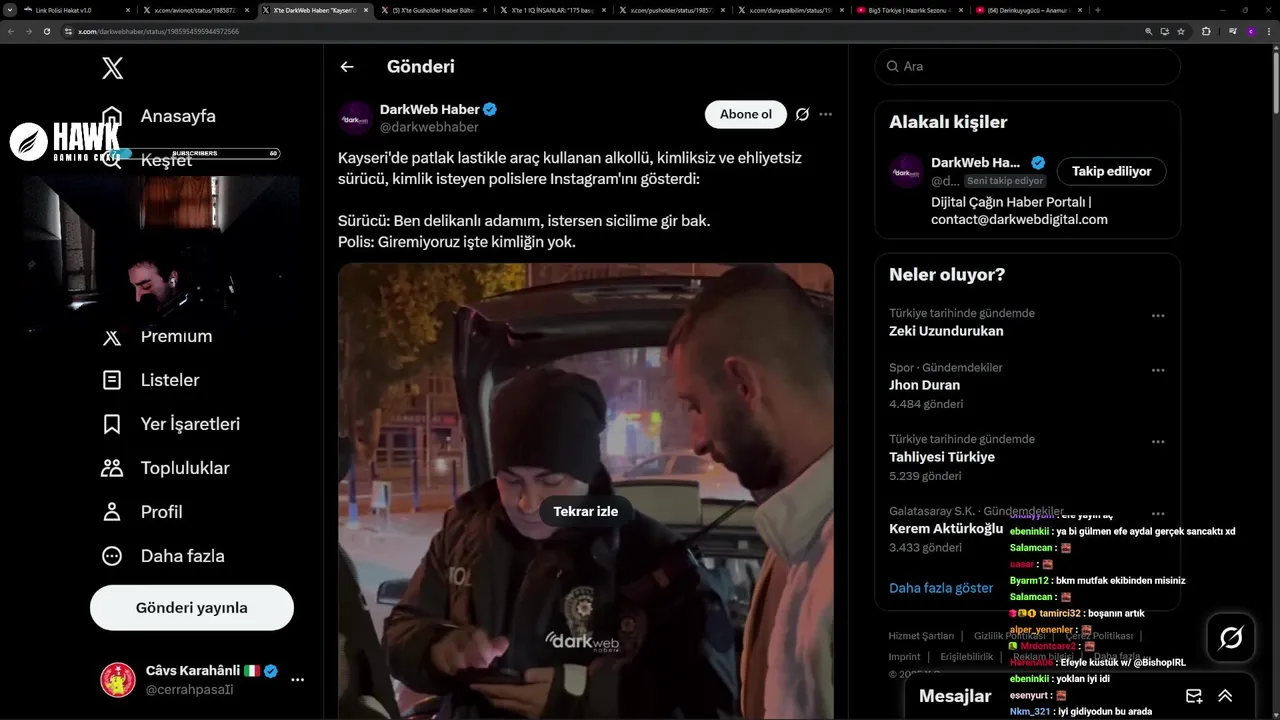Click Gönderi yayınla button
The width and height of the screenshot is (1280, 720).
(x=192, y=608)
